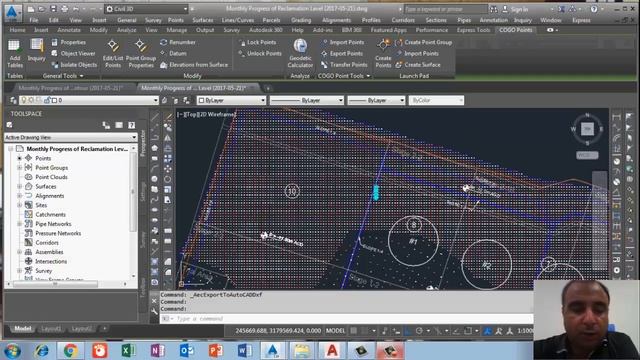Click the ViewCube Top face
Viewport: 640px width, 360px height.
tap(587, 129)
